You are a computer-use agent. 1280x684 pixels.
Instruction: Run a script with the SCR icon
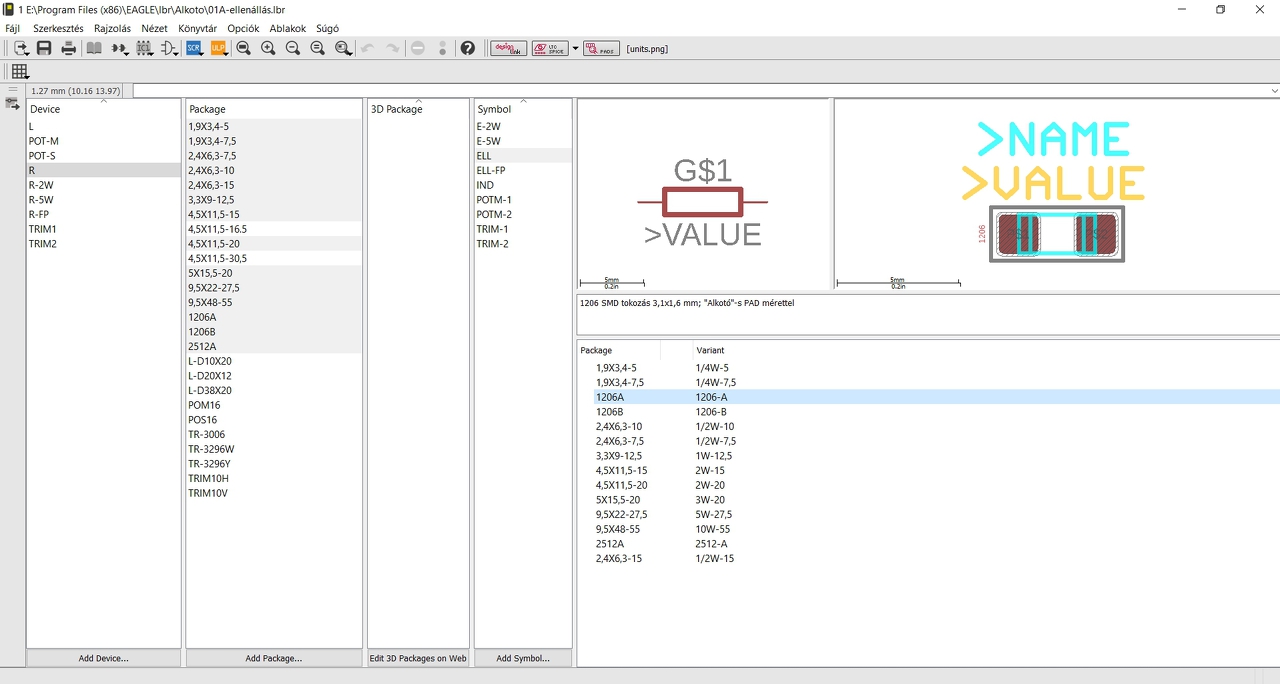[194, 48]
